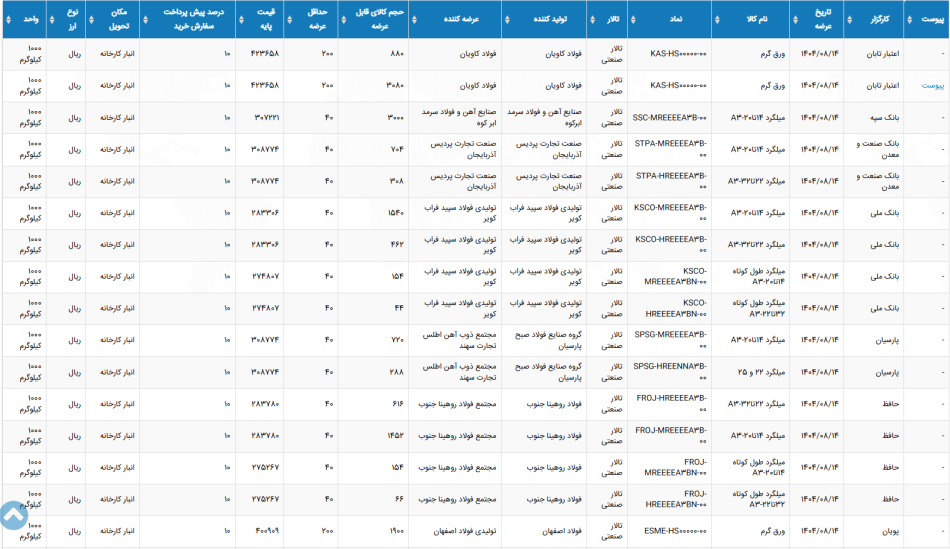Select symbol KSCO-MREEEEA۳B-۰۰
This screenshot has width=950, height=549.
tap(671, 213)
